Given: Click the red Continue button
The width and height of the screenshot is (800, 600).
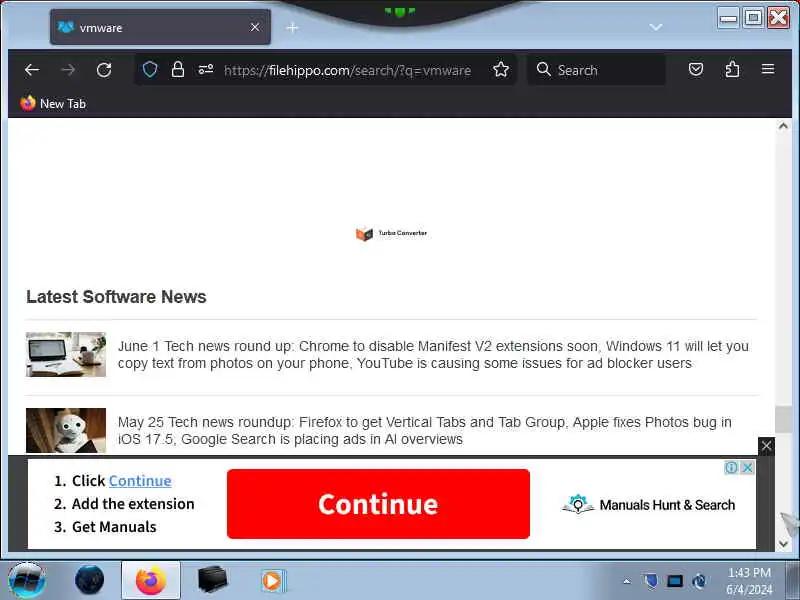Looking at the screenshot, I should tap(379, 504).
